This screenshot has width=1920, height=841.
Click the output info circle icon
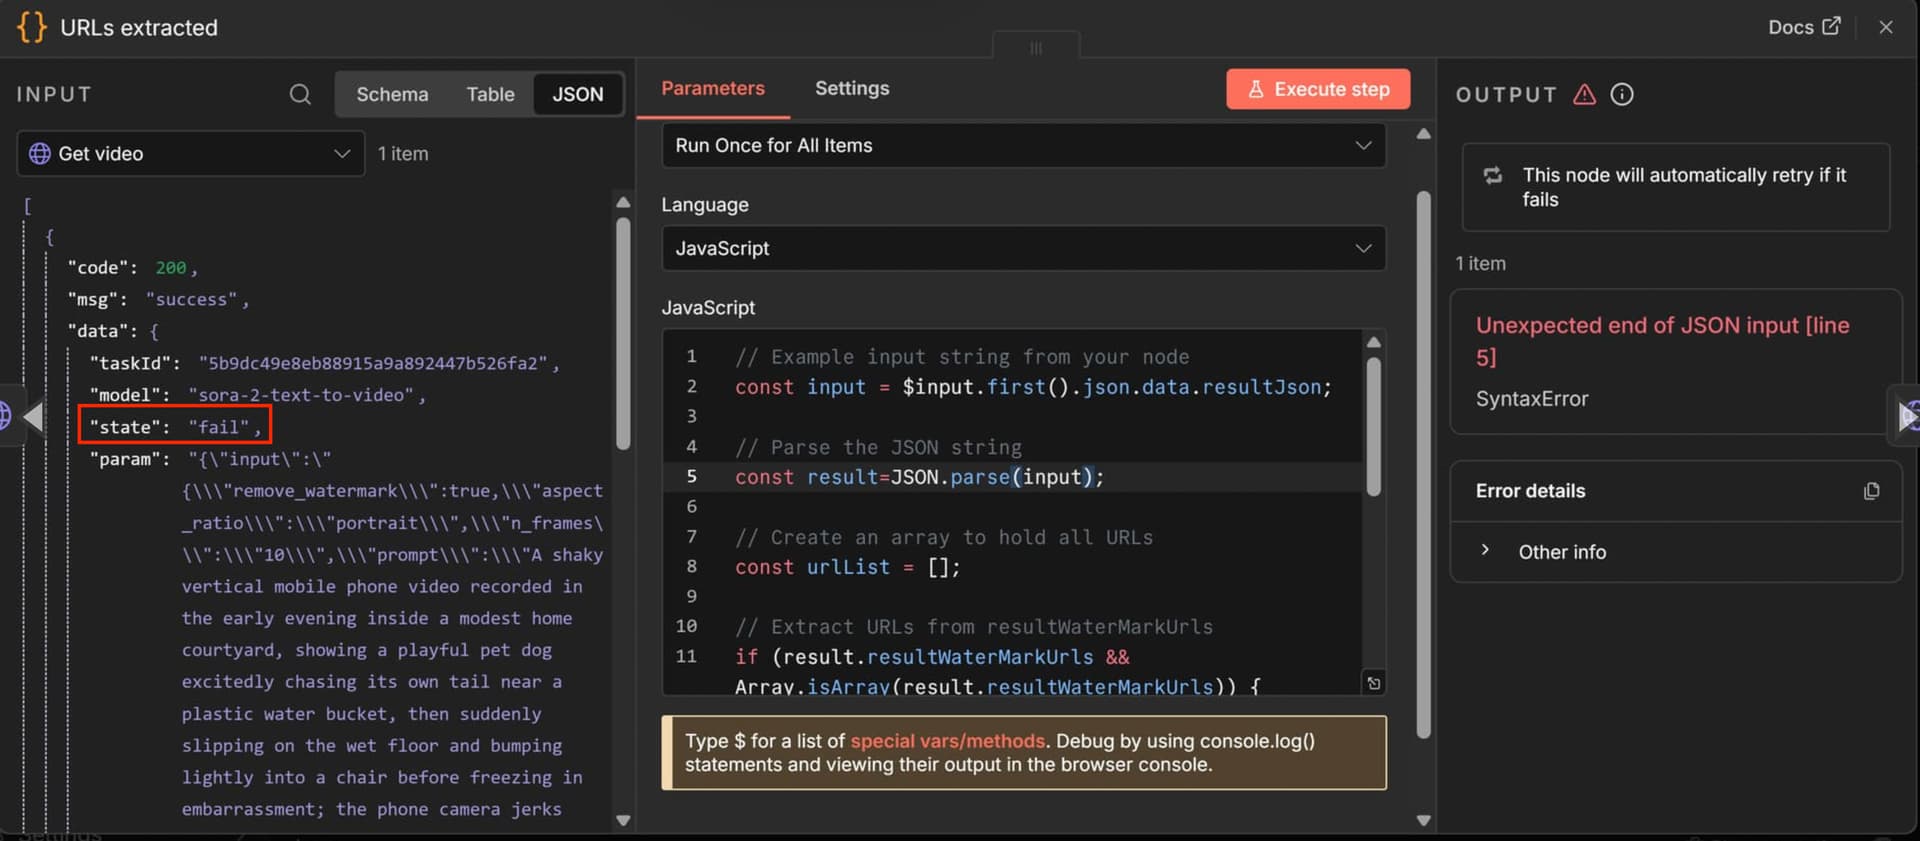pos(1622,94)
